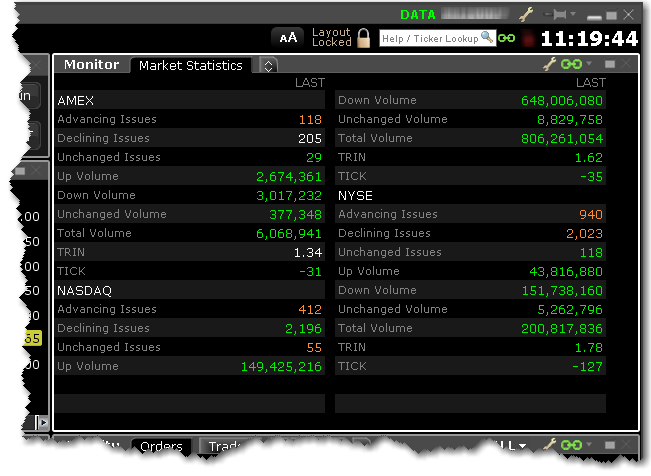651x476 pixels.
Task: Click Market Statistics panel green link icon
Action: click(571, 65)
